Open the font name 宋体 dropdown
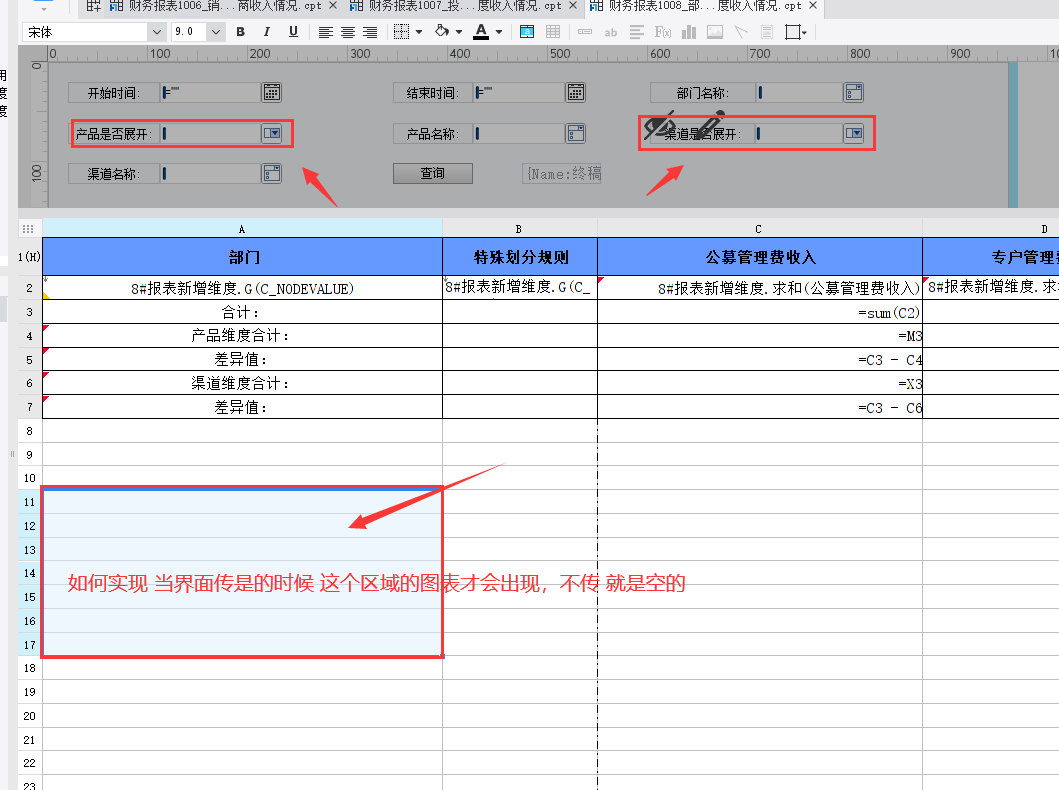Image resolution: width=1059 pixels, height=790 pixels. (x=157, y=32)
